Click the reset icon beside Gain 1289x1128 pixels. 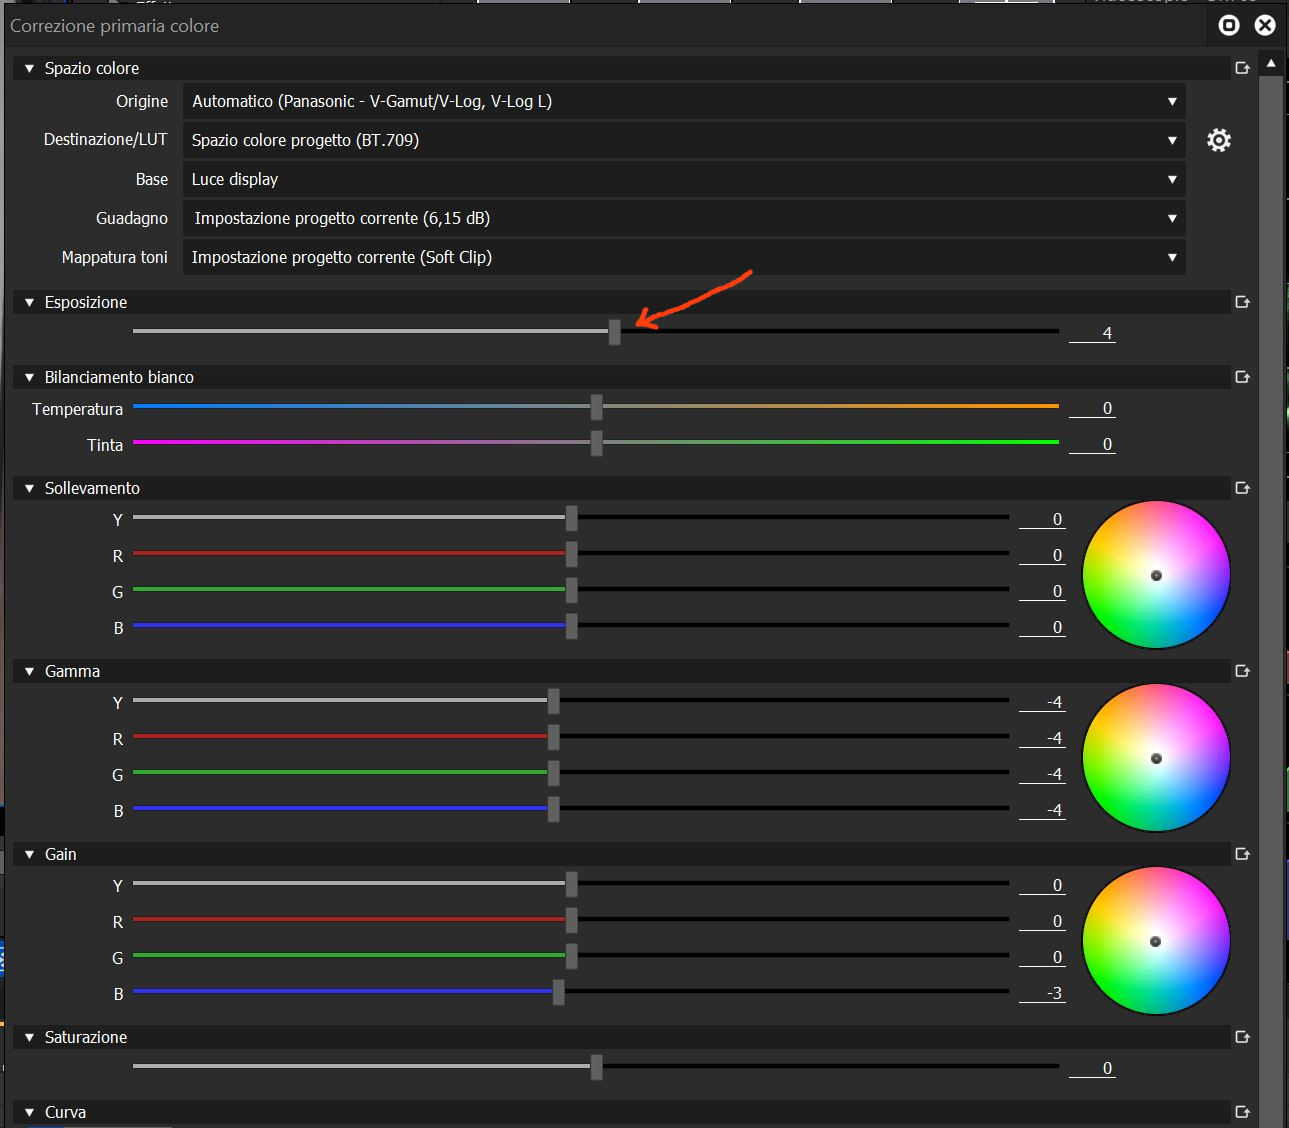pos(1243,854)
